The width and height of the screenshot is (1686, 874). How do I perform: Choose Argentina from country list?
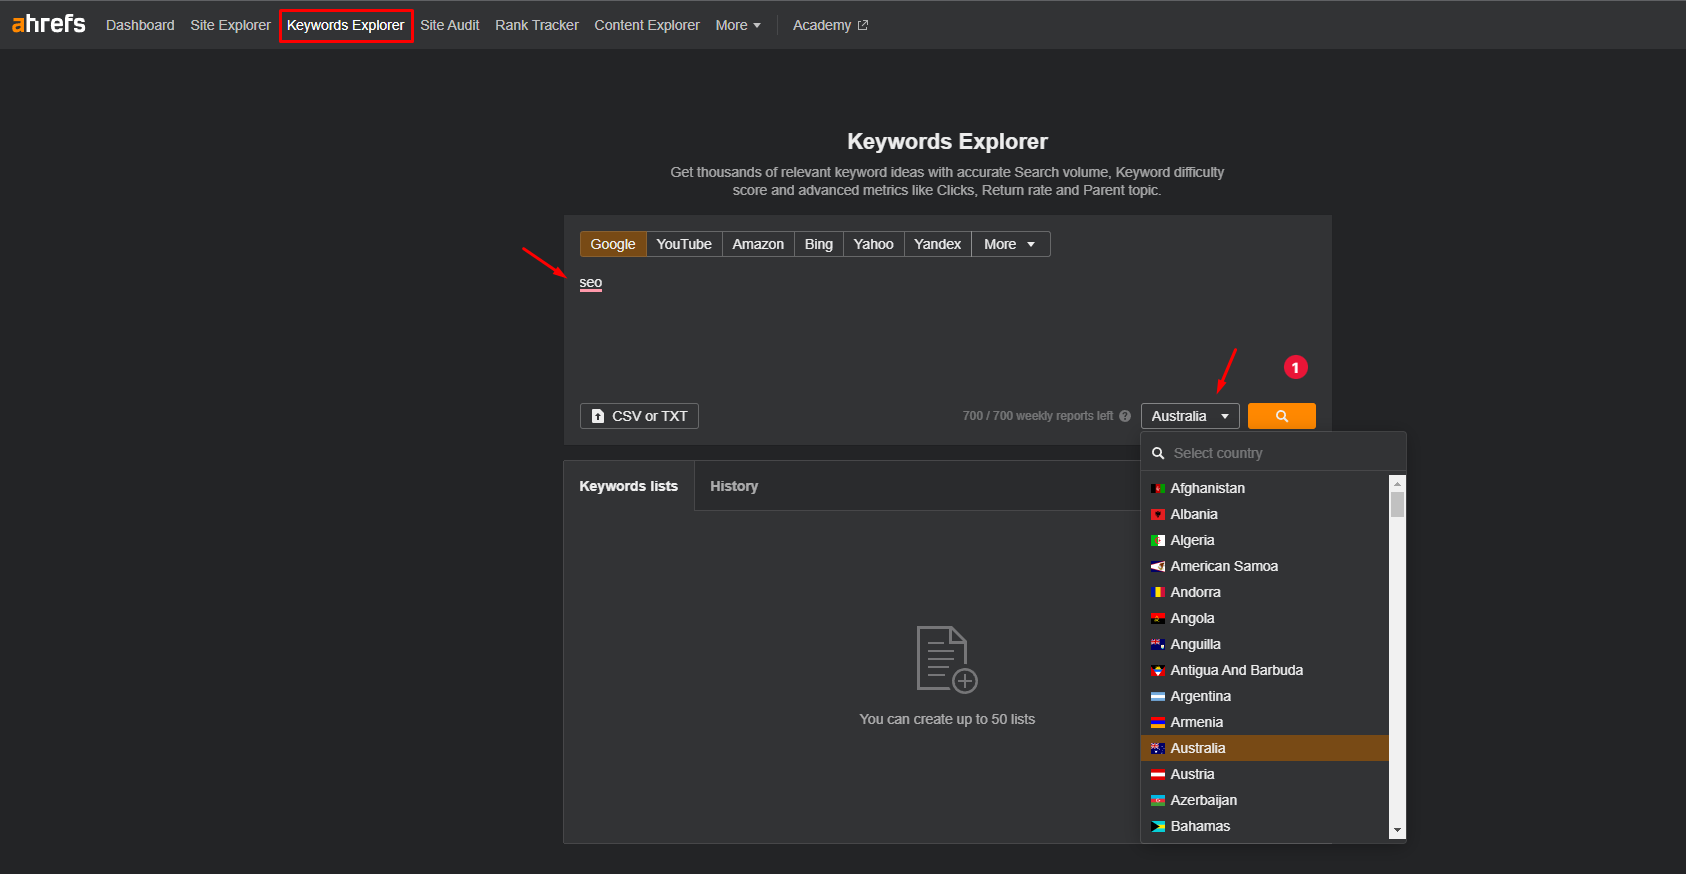[x=1265, y=696]
